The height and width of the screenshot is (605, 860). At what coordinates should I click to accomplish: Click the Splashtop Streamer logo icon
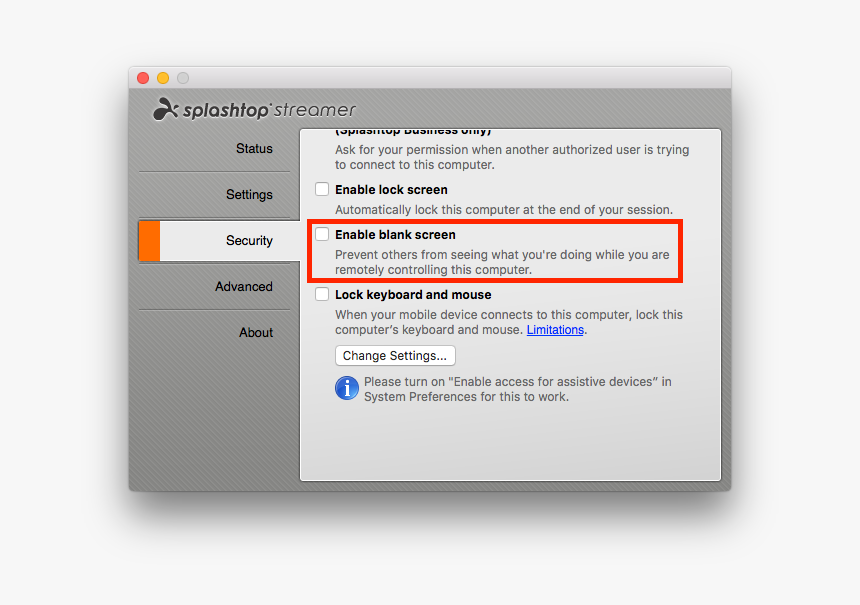[x=166, y=109]
